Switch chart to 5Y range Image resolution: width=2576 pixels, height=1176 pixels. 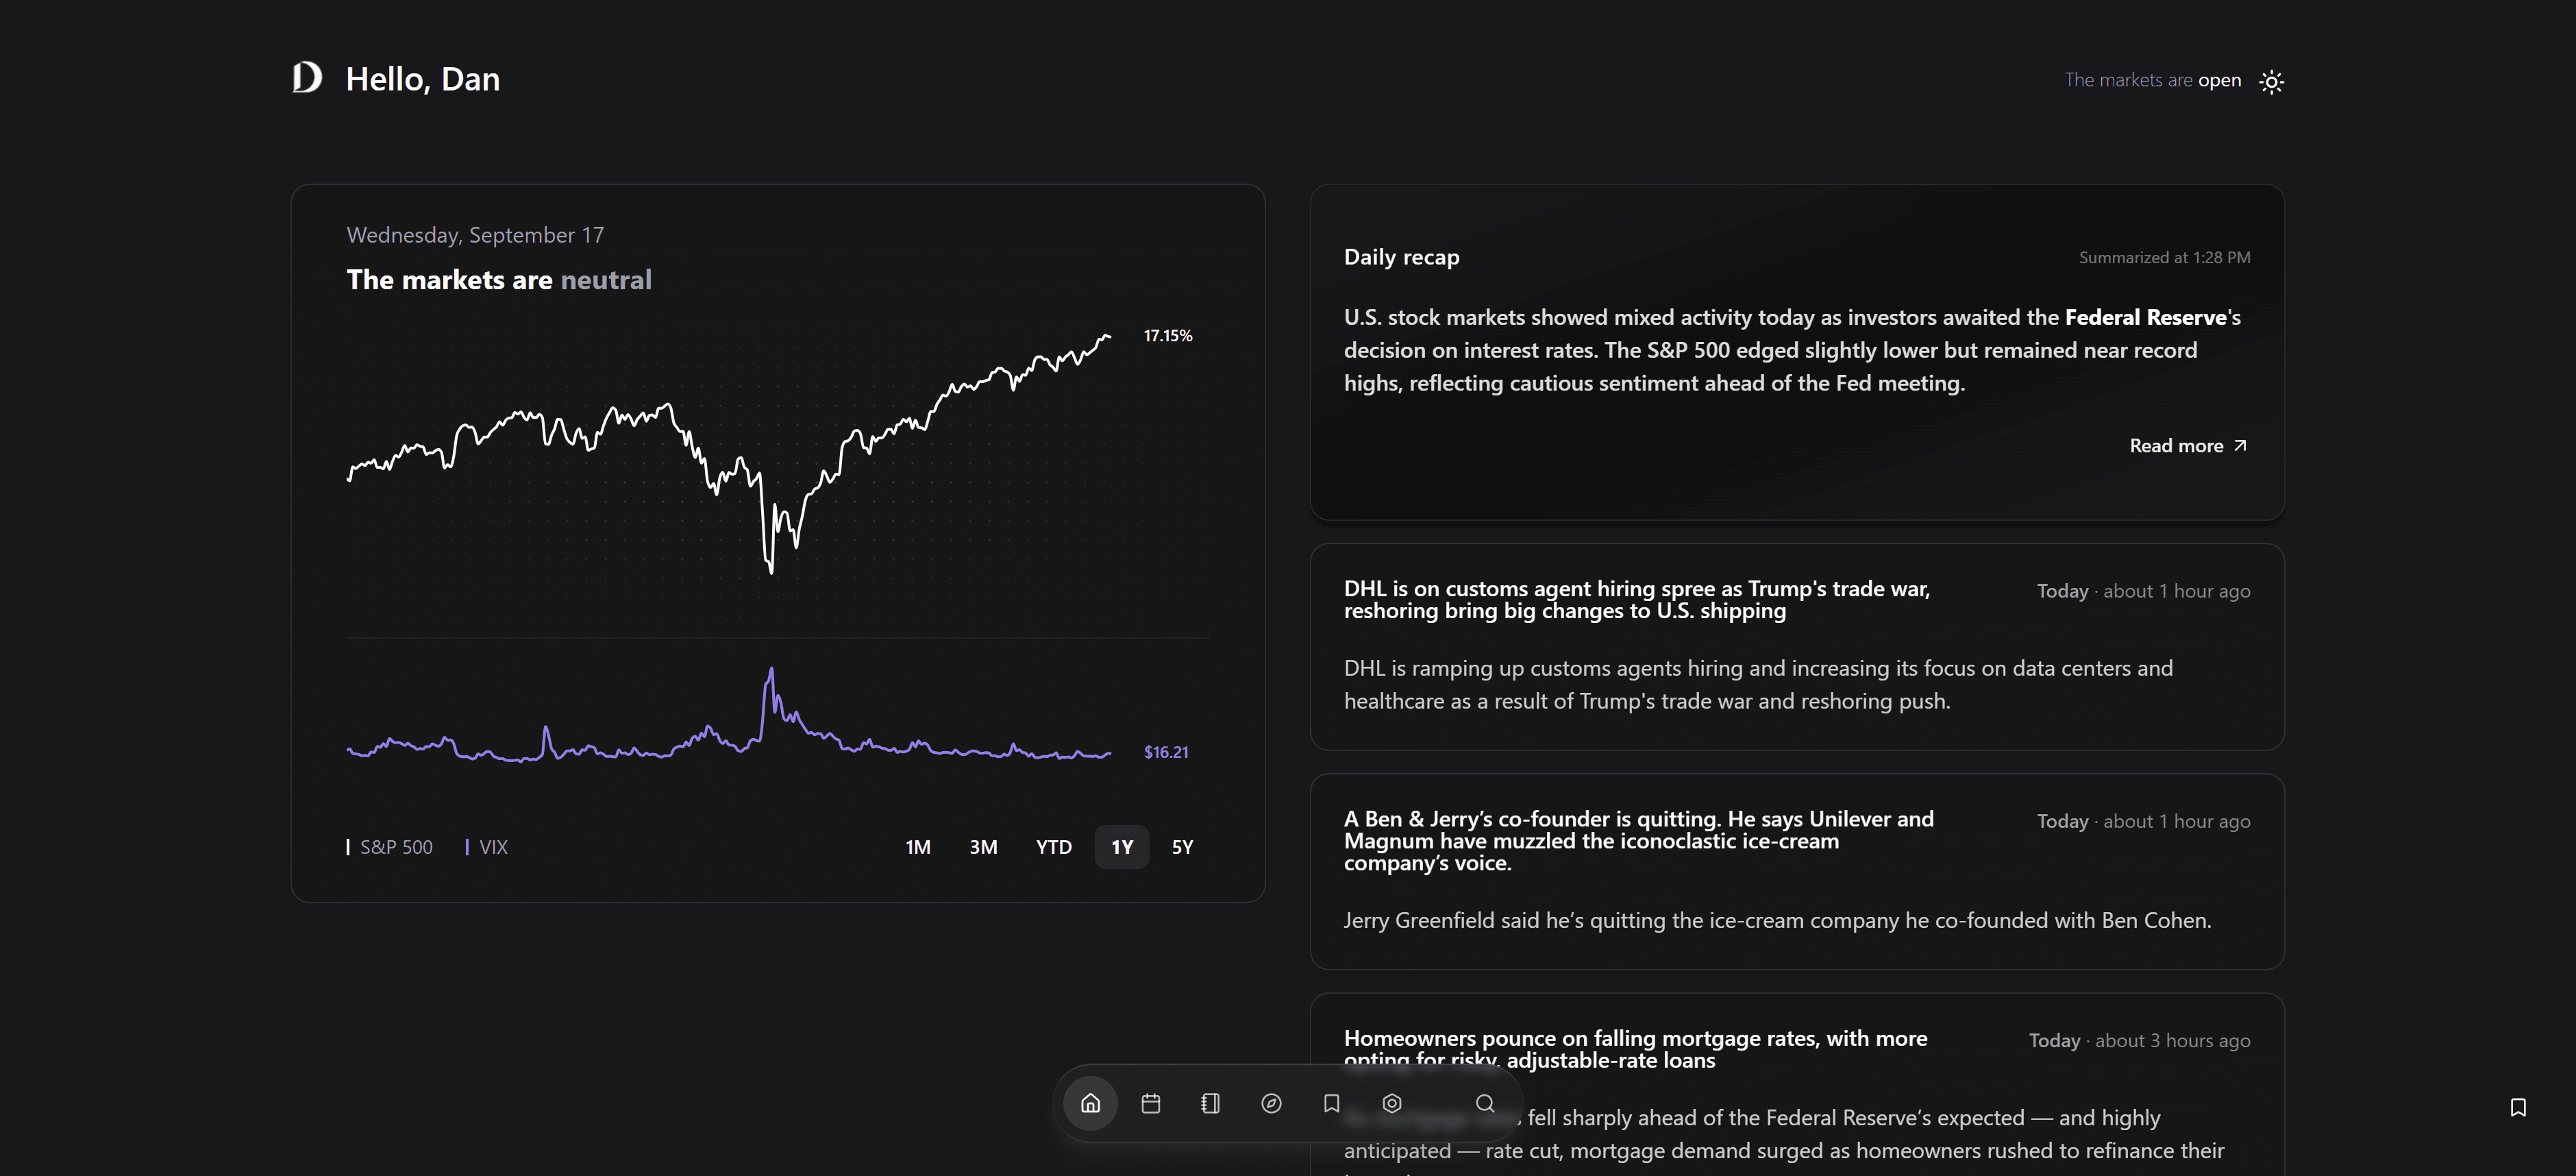(x=1182, y=847)
